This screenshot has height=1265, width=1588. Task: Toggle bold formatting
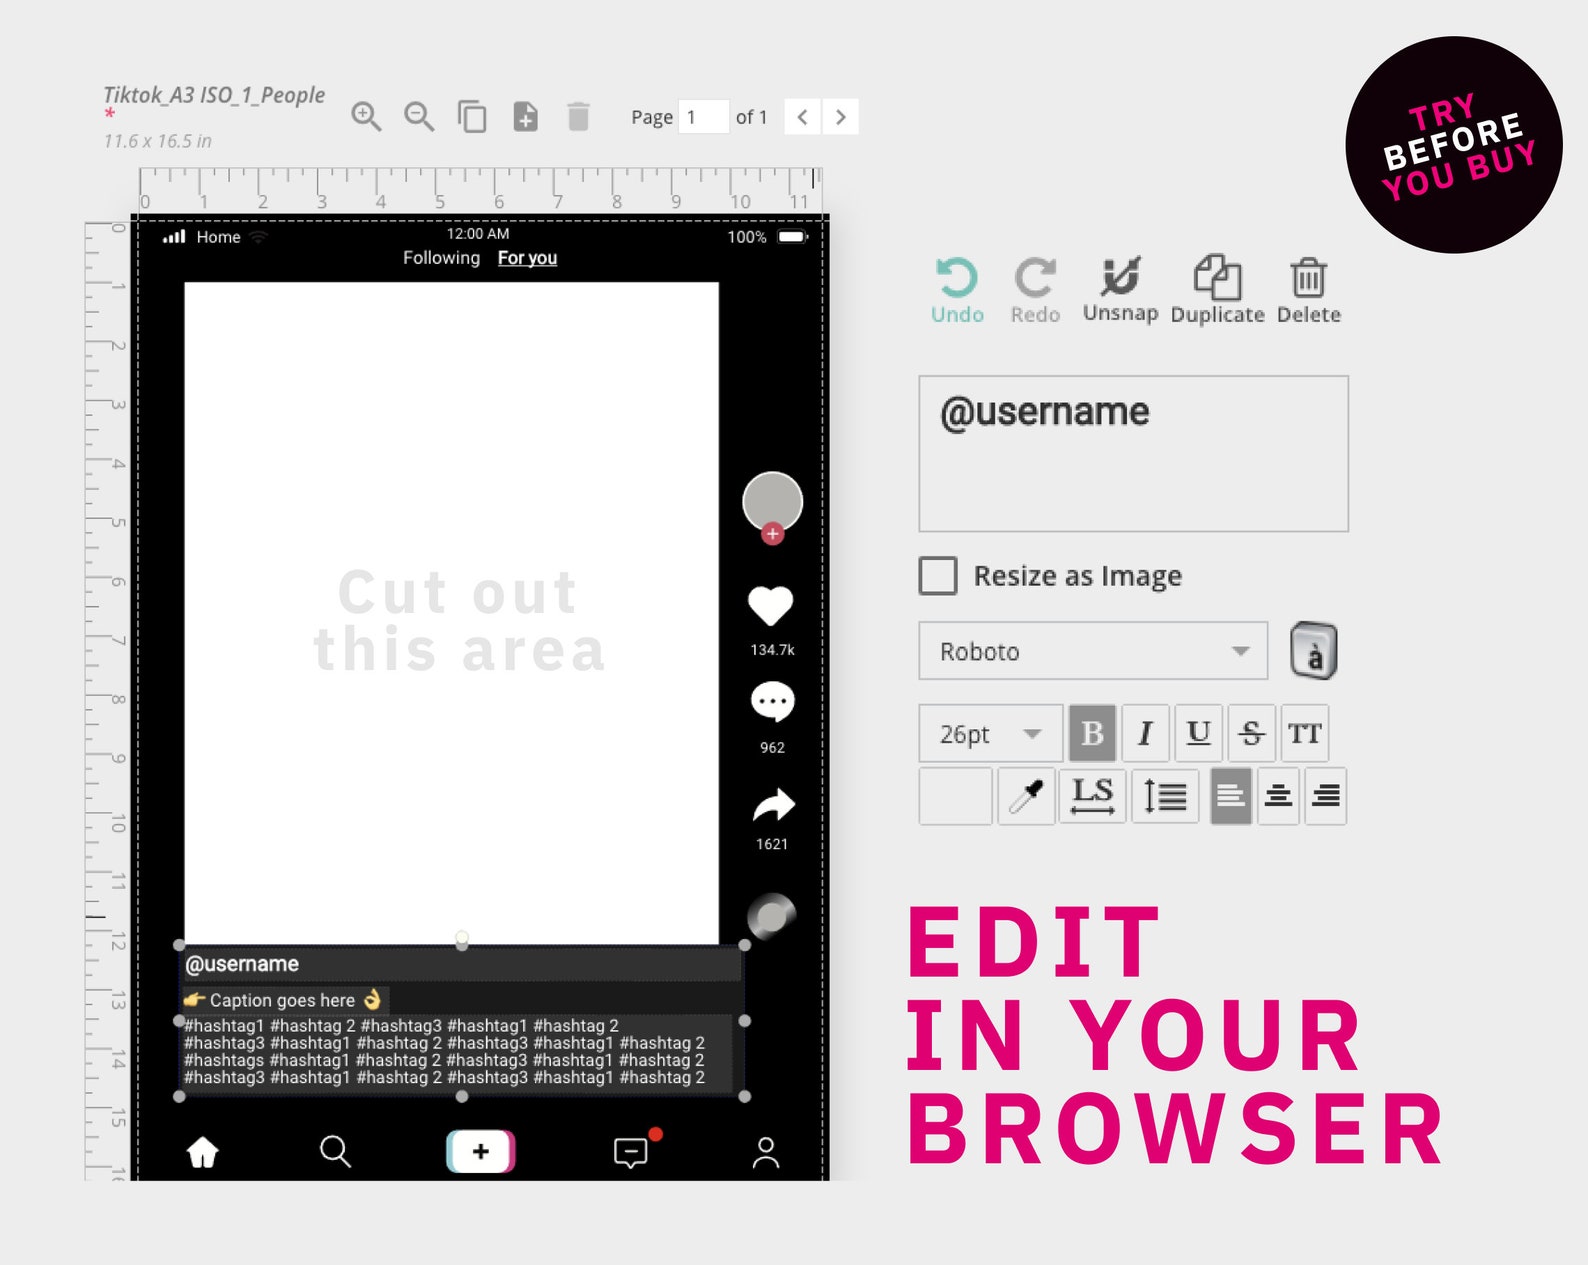pos(1092,733)
